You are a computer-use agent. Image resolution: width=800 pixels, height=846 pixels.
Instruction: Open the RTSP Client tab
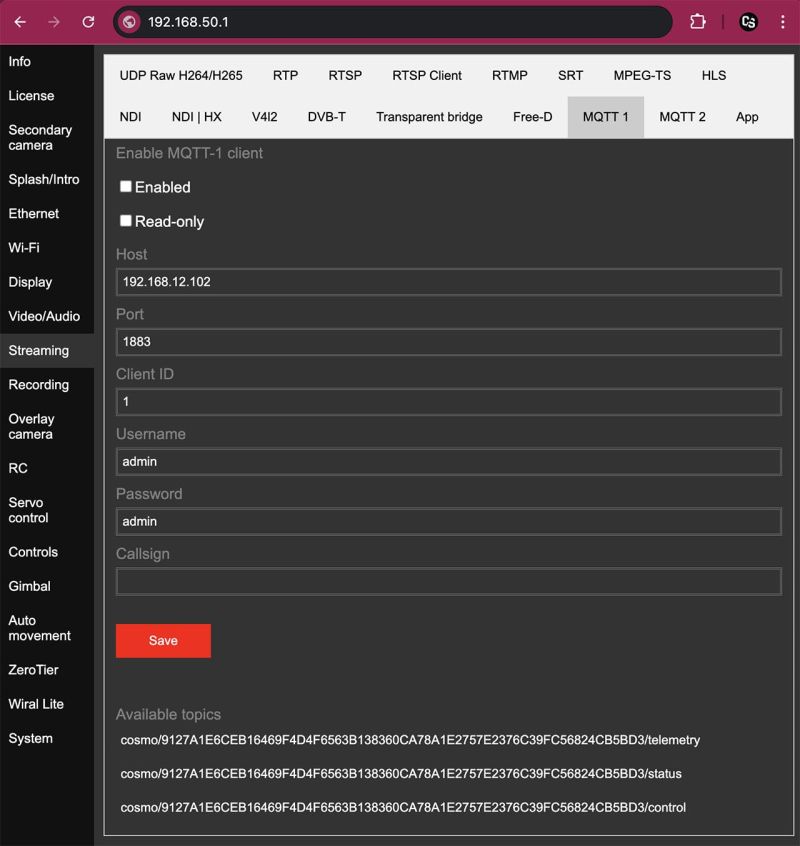[427, 75]
